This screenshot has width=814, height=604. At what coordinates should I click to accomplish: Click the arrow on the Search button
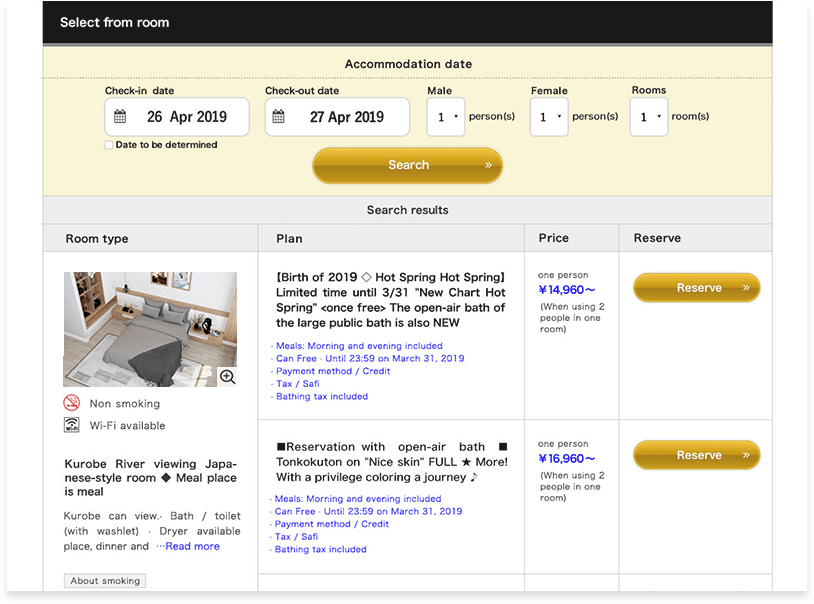(488, 165)
